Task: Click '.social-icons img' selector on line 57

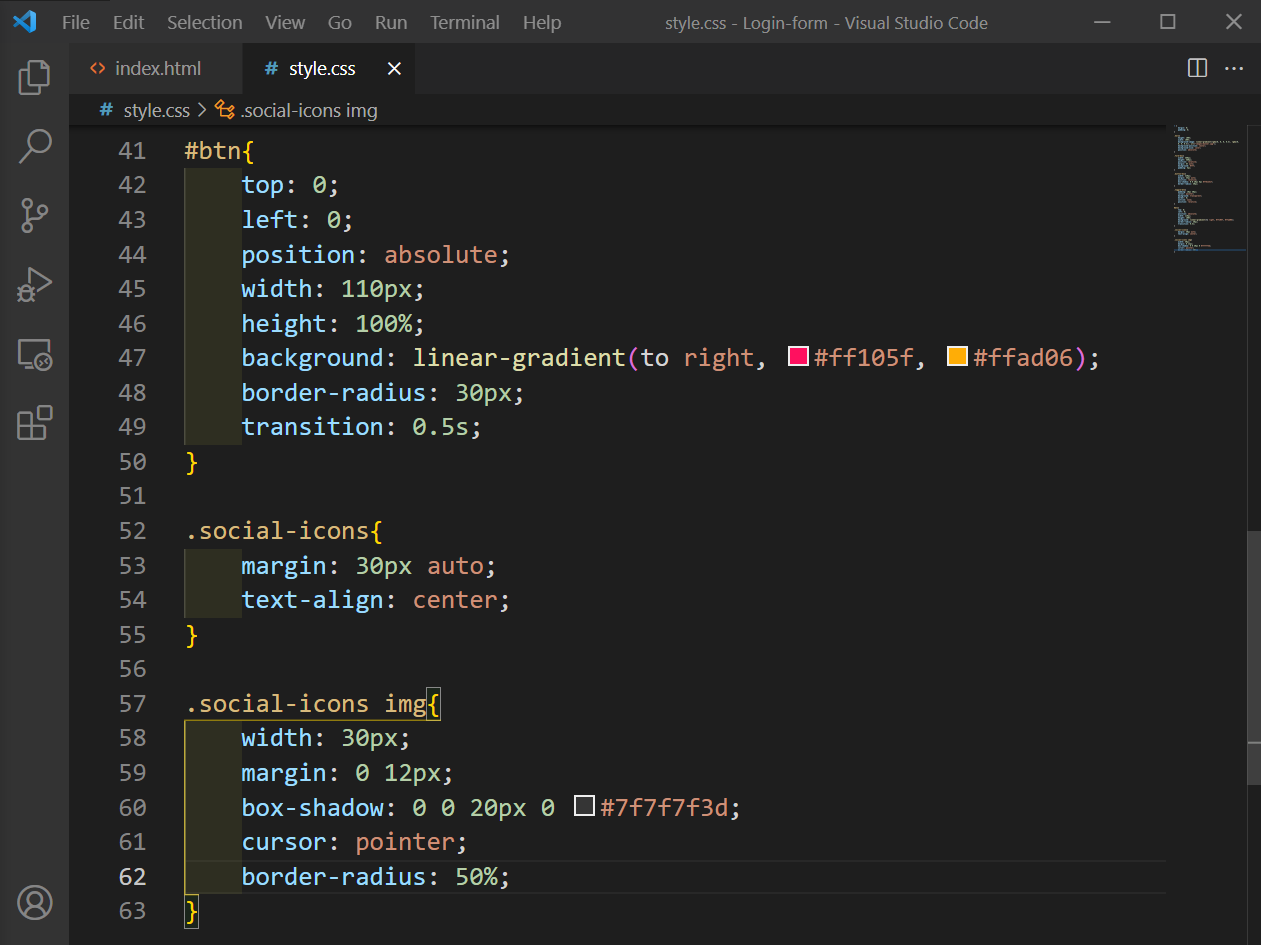Action: (306, 703)
